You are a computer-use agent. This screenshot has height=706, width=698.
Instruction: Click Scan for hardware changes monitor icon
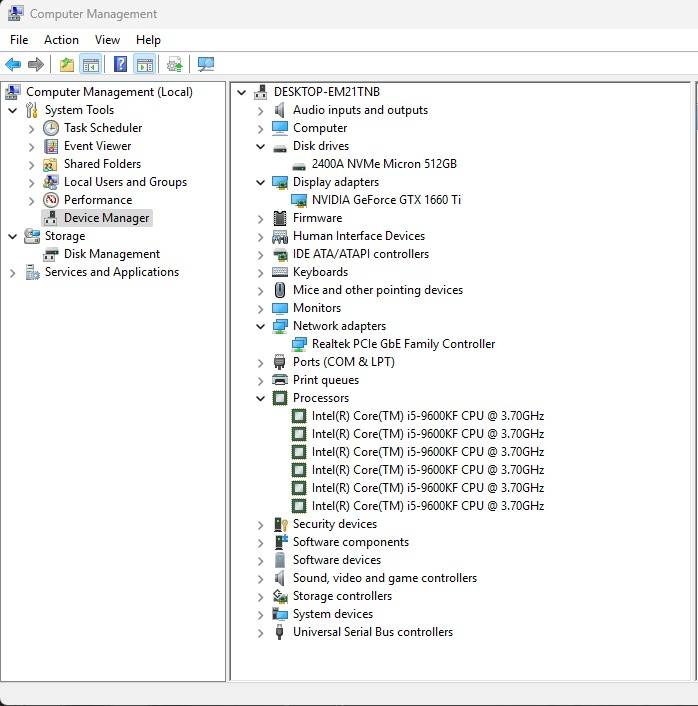(206, 65)
